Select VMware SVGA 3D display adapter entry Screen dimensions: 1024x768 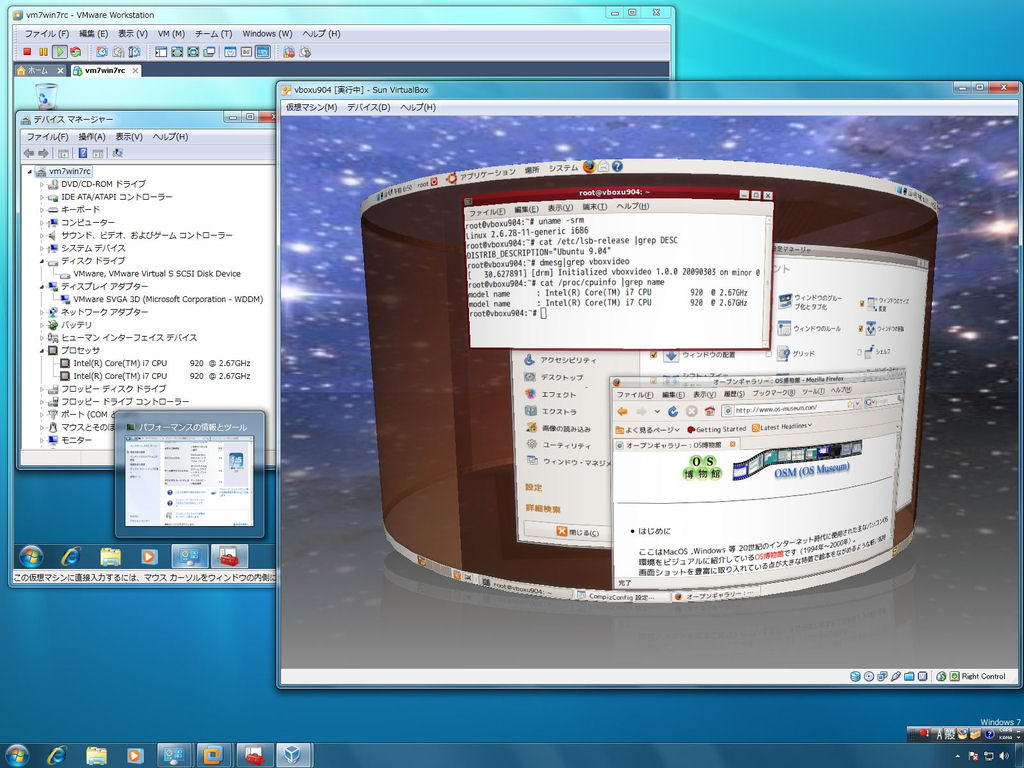tap(168, 300)
